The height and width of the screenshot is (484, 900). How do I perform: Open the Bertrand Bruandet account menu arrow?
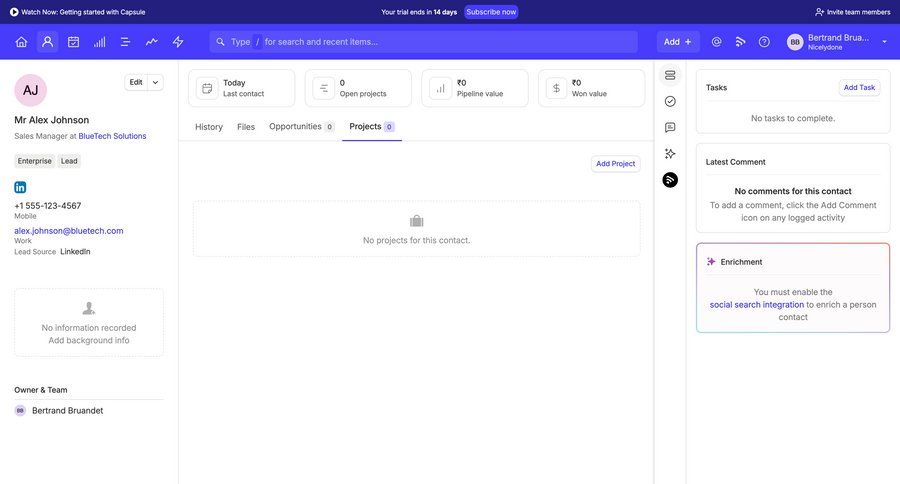[x=885, y=42]
